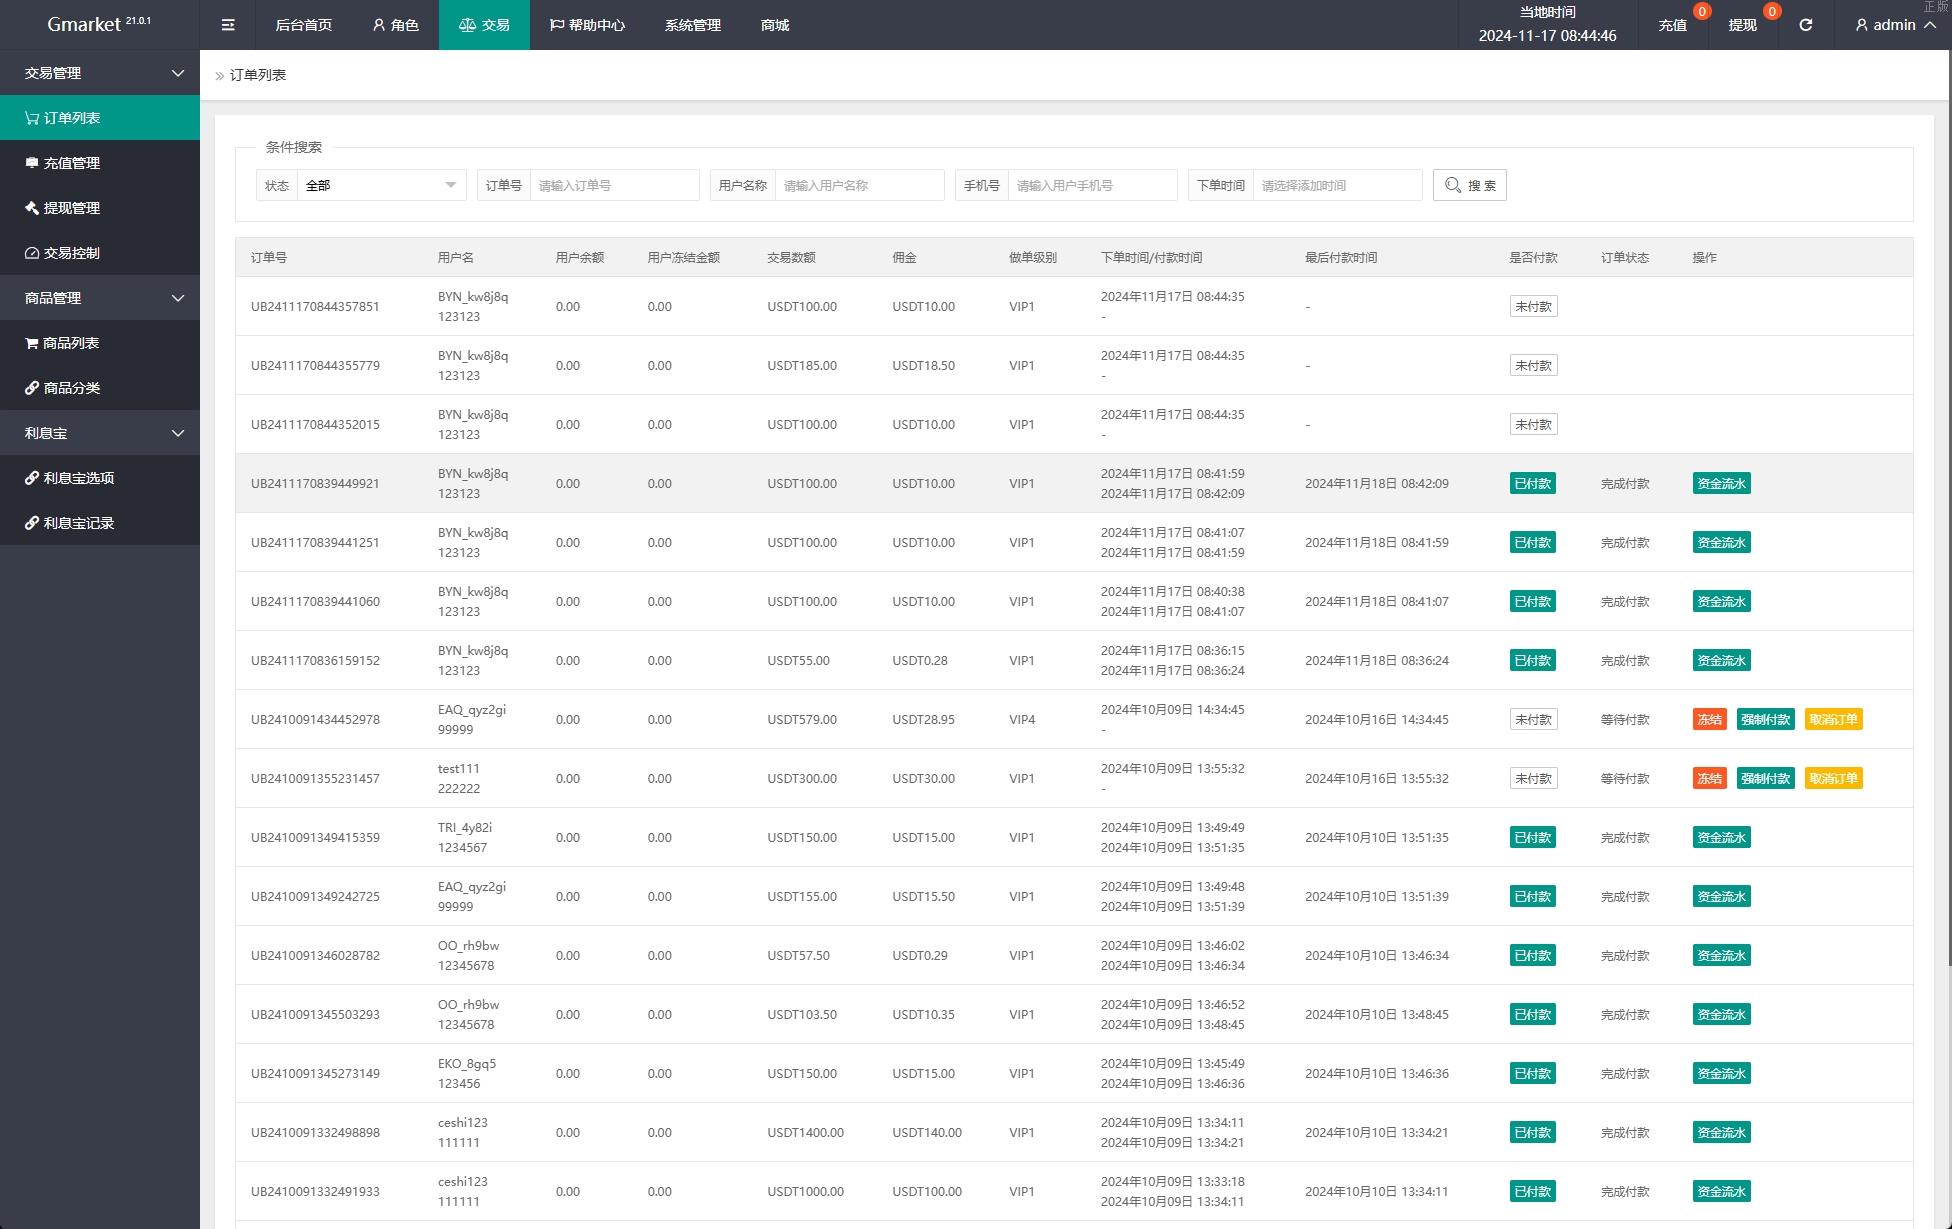Open 充值管理 in the sidebar

click(x=71, y=163)
